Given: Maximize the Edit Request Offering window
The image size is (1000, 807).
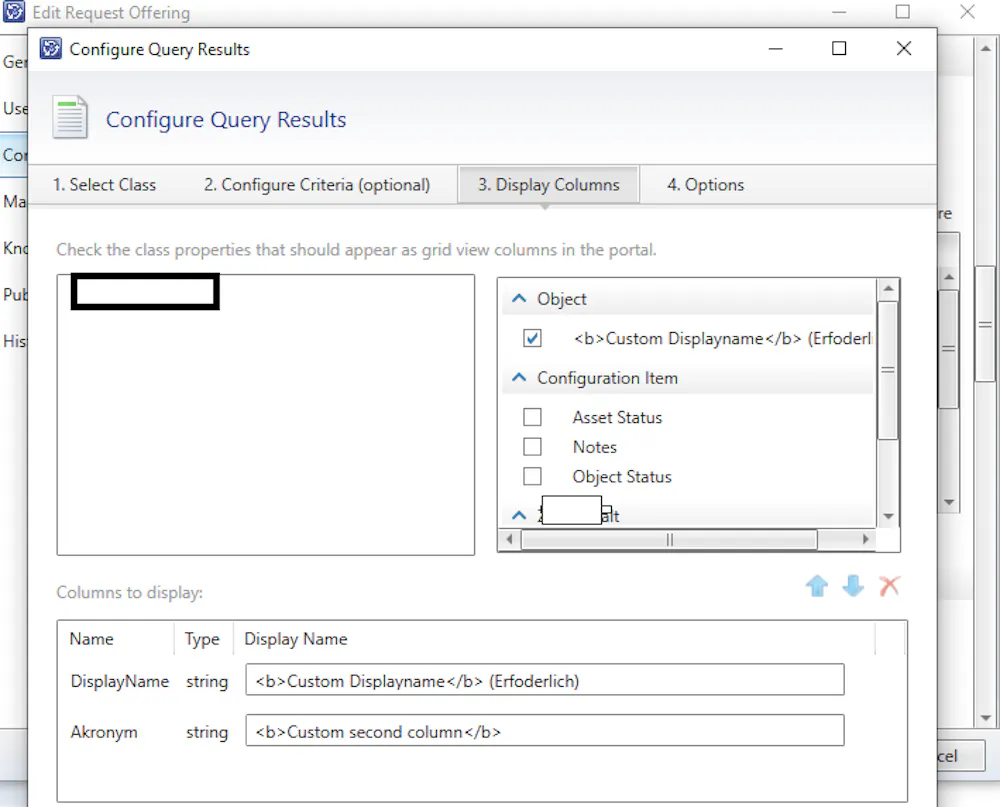Looking at the screenshot, I should [902, 11].
